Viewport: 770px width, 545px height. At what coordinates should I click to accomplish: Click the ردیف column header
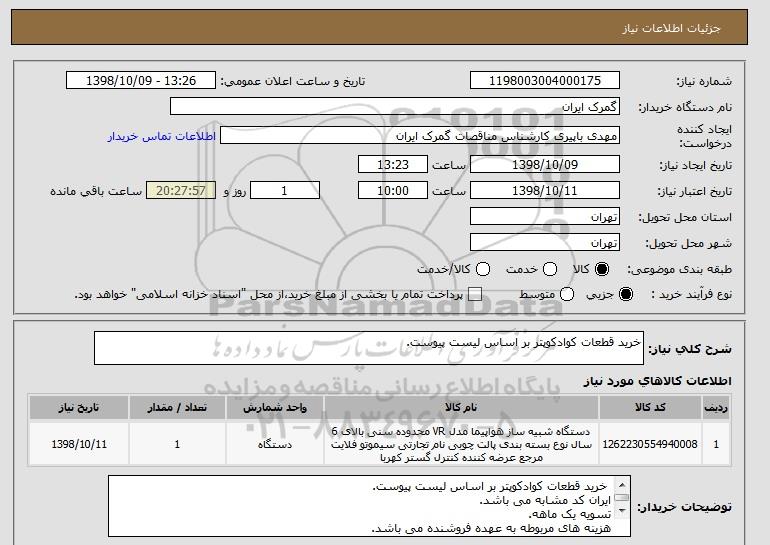pos(716,408)
